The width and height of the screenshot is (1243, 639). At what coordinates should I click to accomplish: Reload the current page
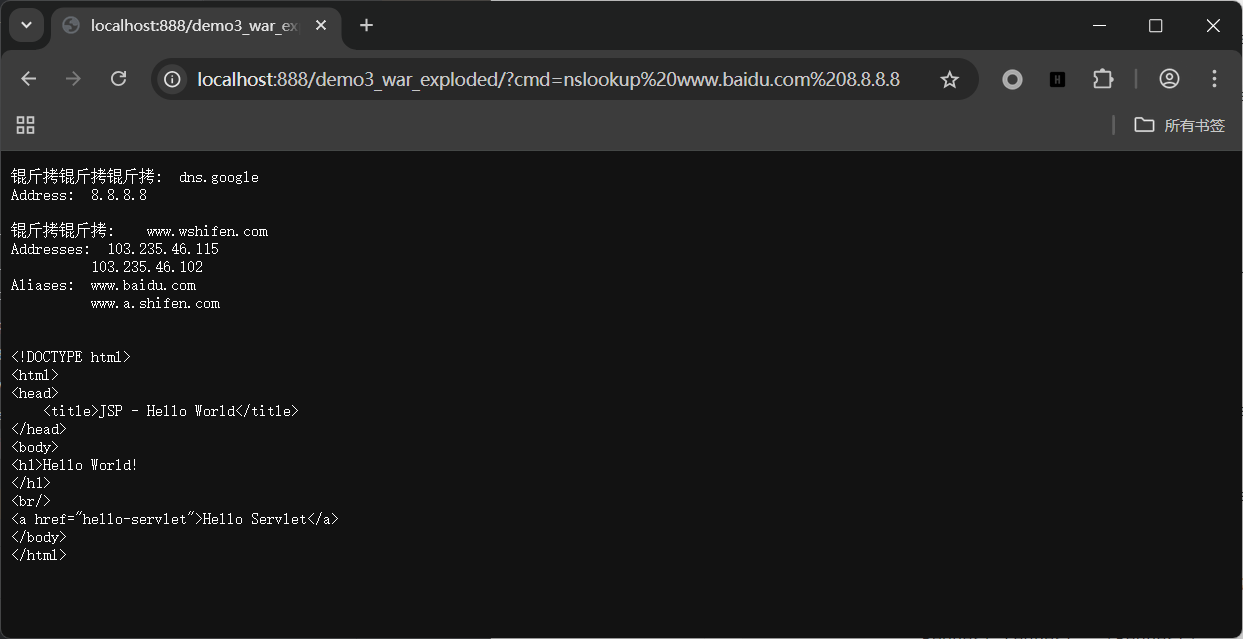pos(118,78)
